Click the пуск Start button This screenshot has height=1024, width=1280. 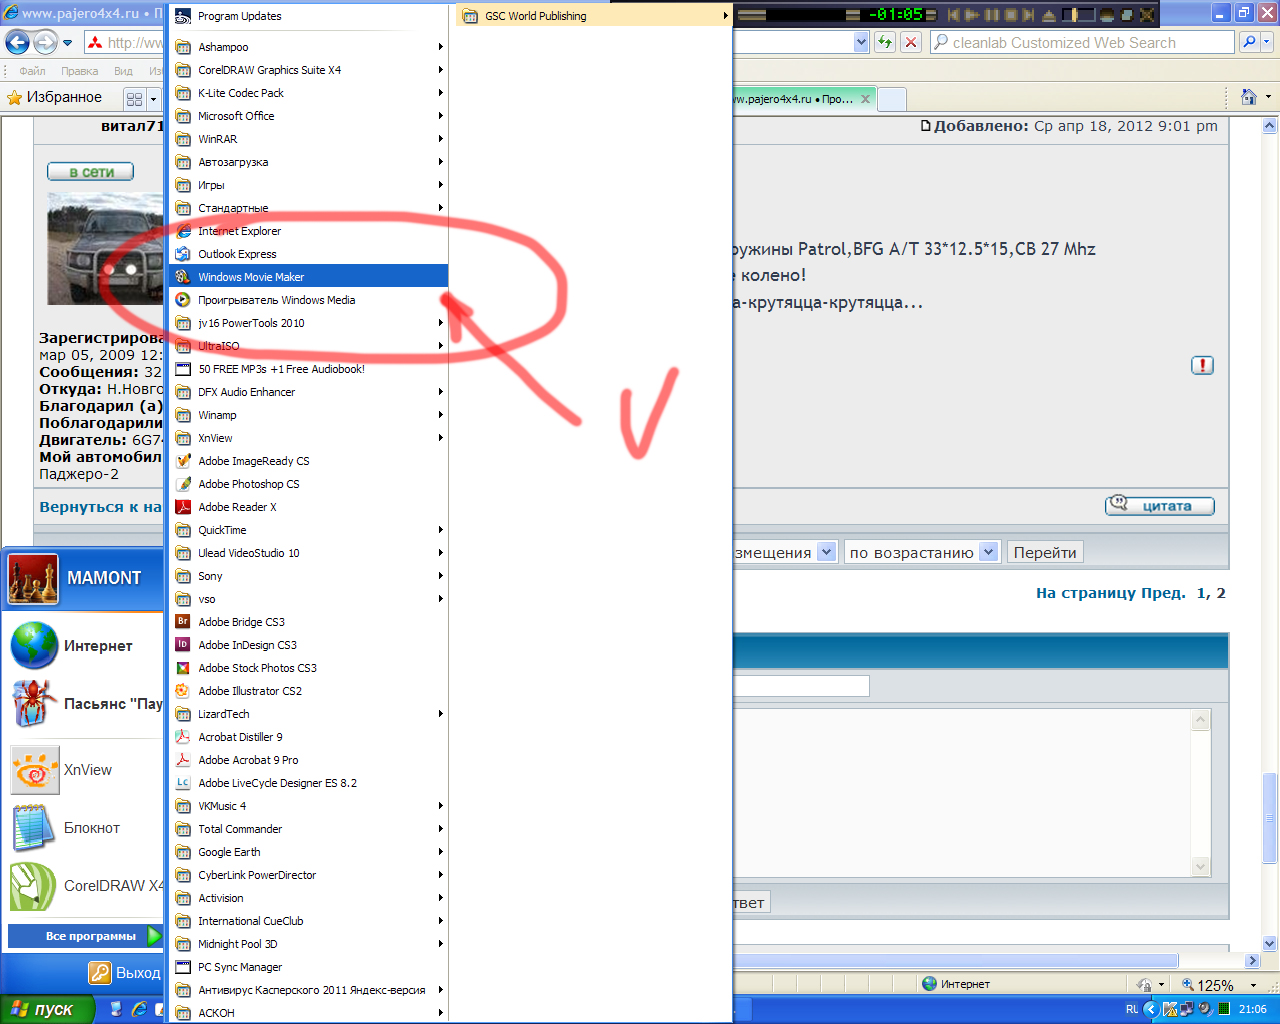pyautogui.click(x=47, y=1009)
